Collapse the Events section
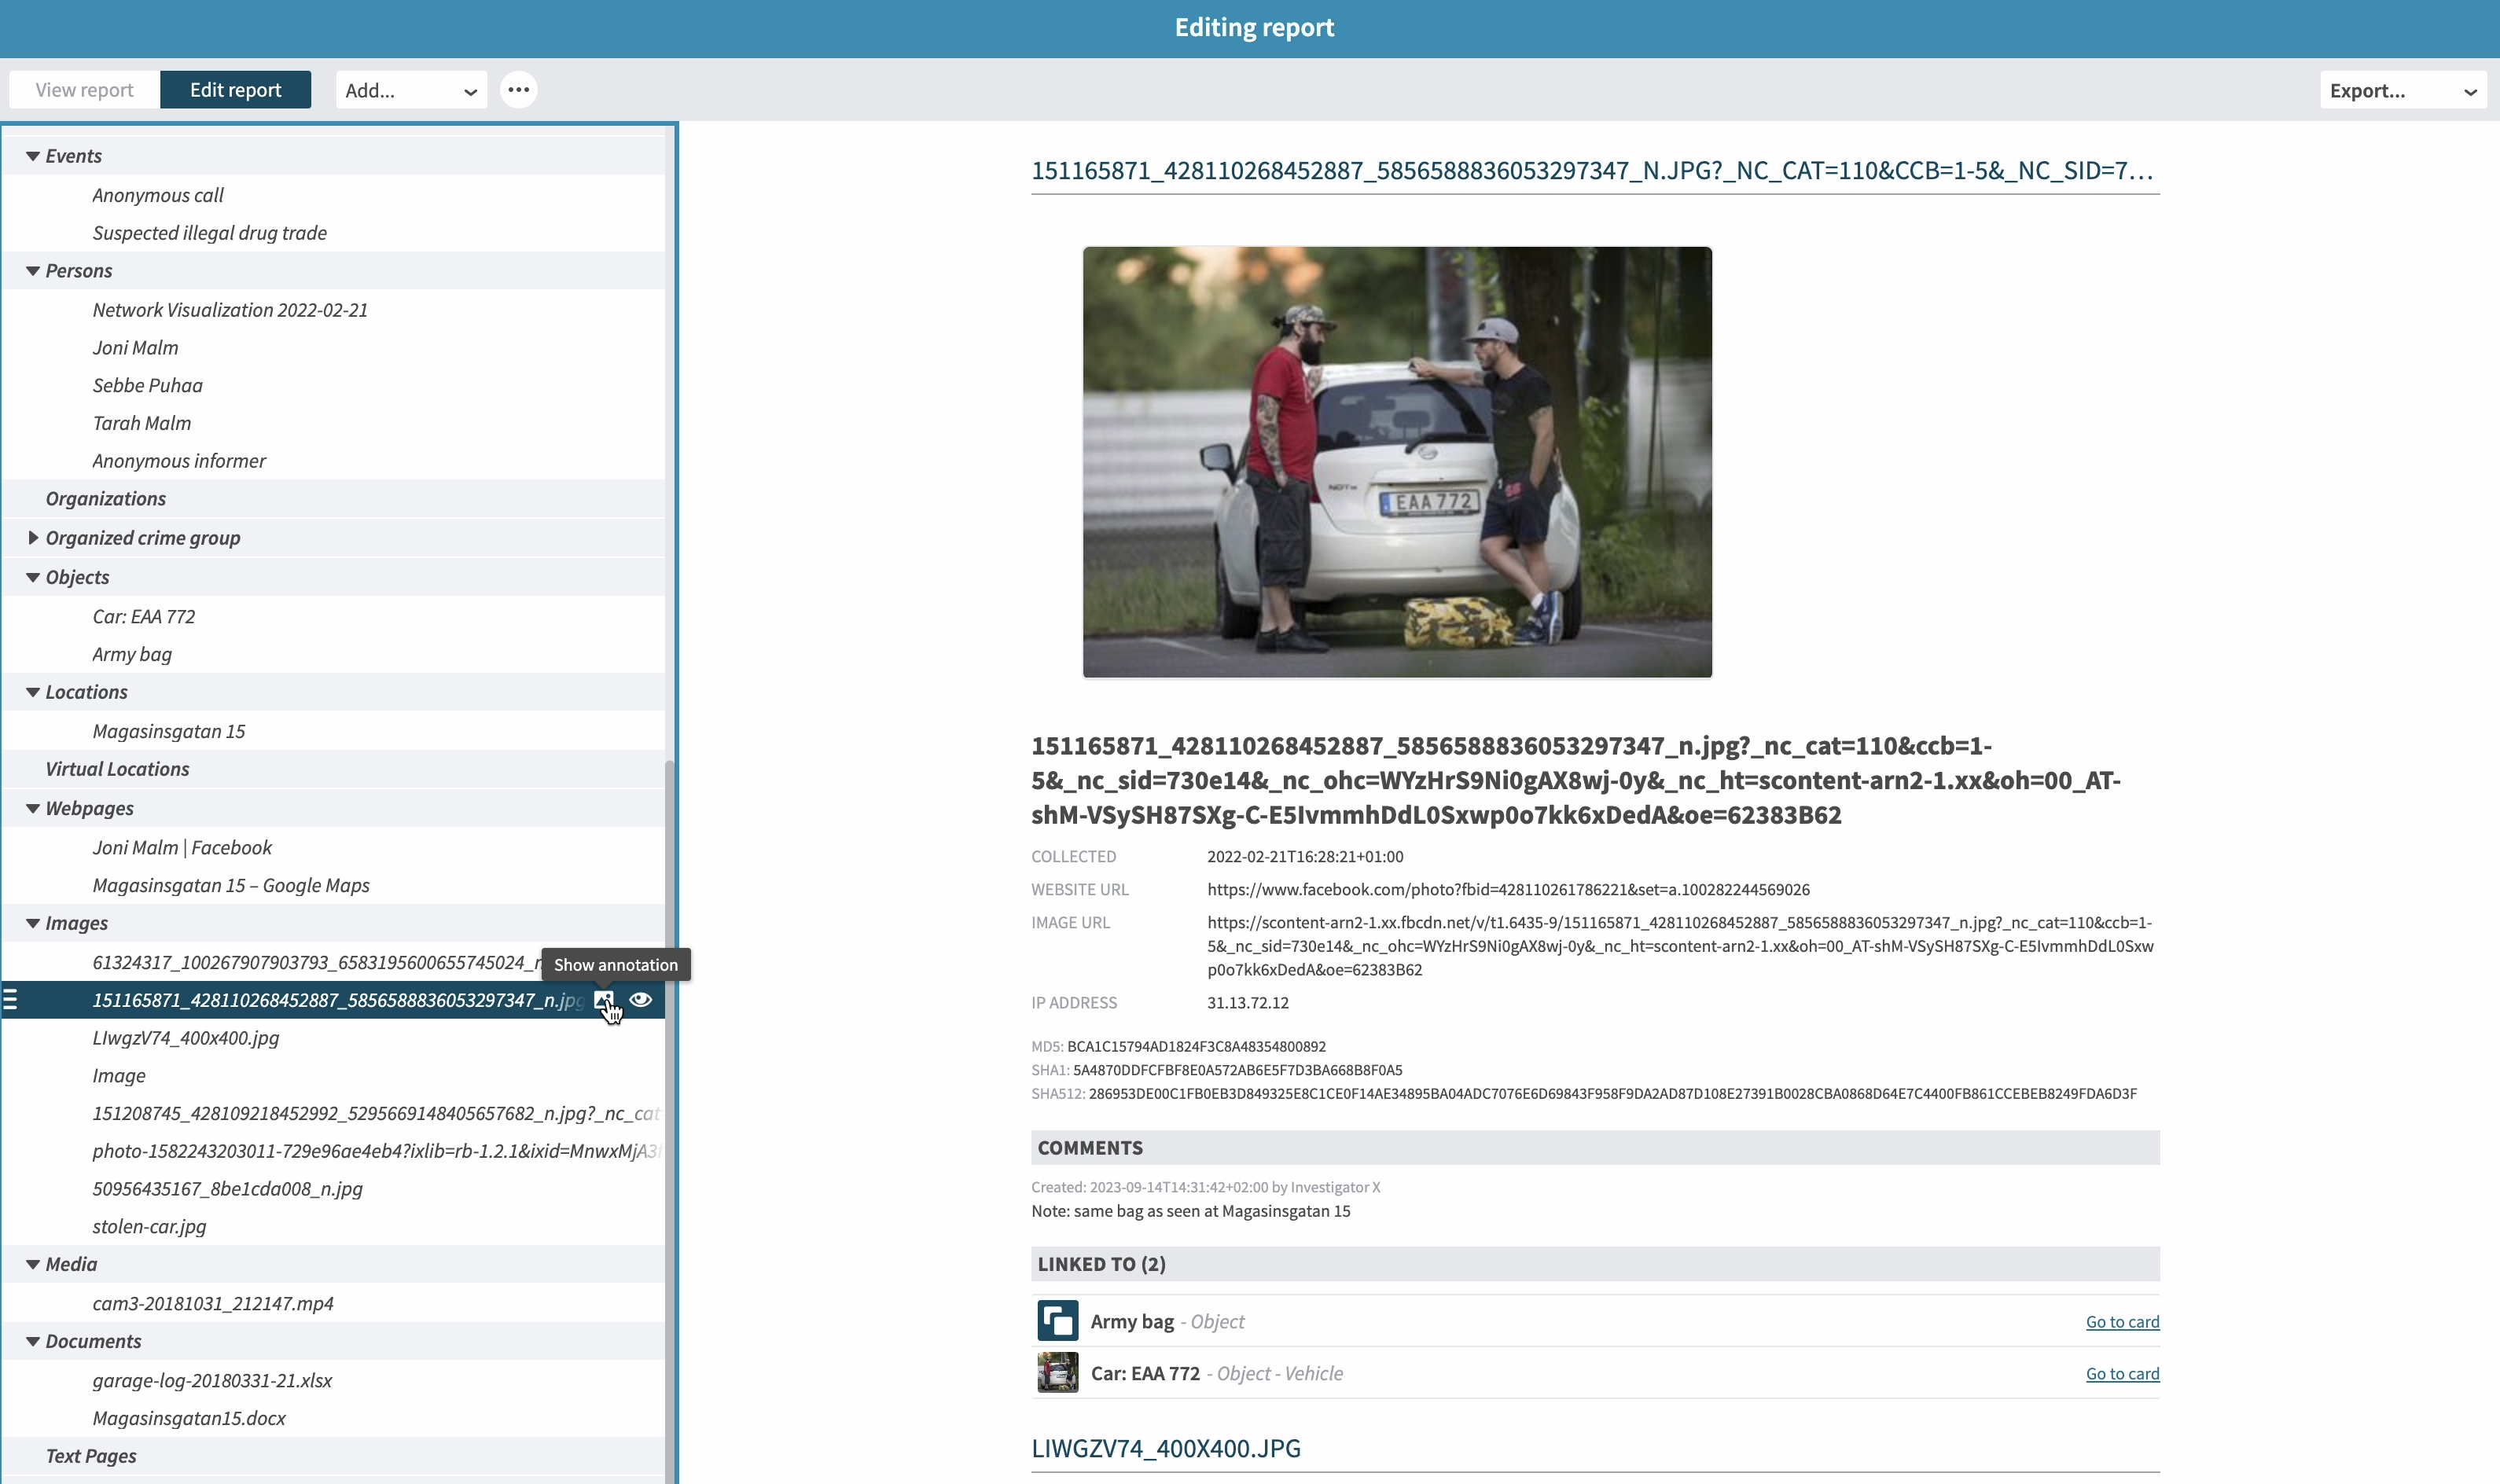Viewport: 2500px width, 1484px height. [x=33, y=156]
